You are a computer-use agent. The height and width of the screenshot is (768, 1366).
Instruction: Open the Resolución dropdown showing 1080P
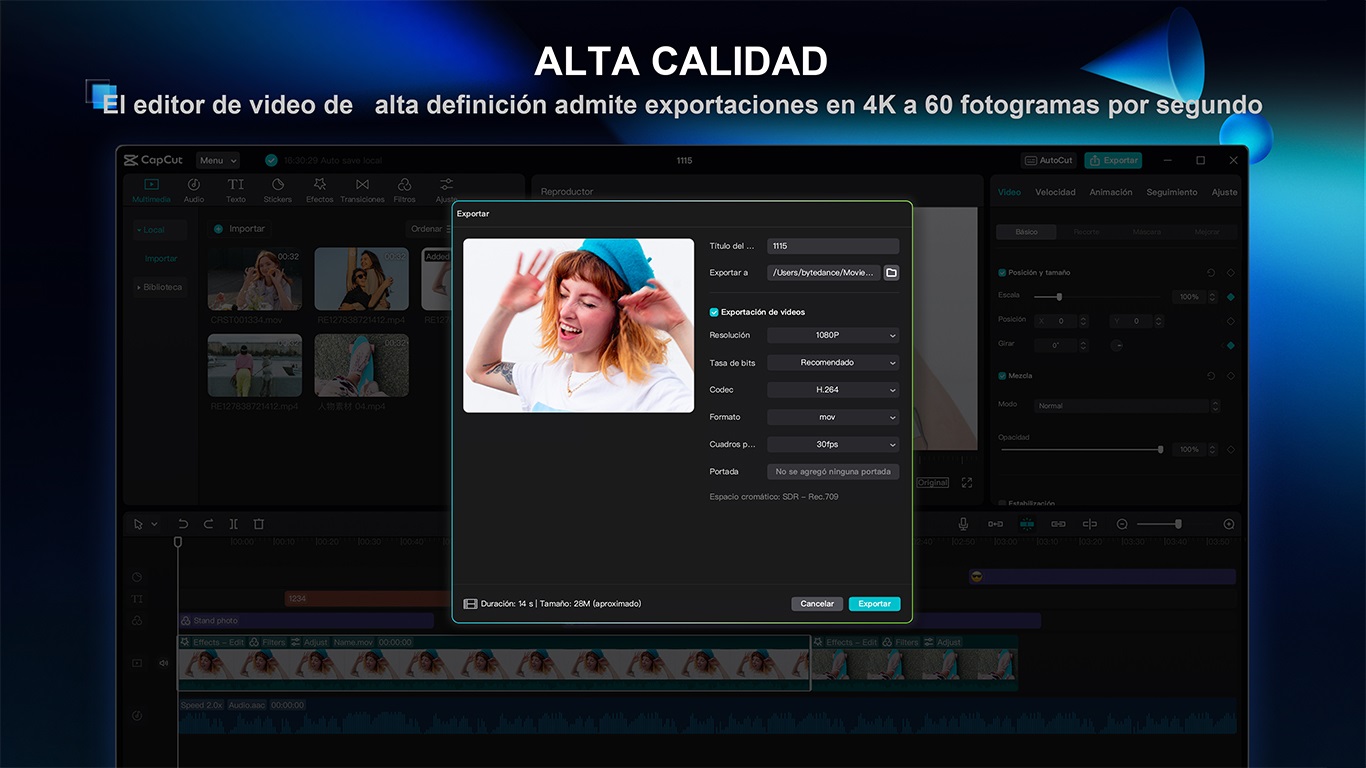832,336
